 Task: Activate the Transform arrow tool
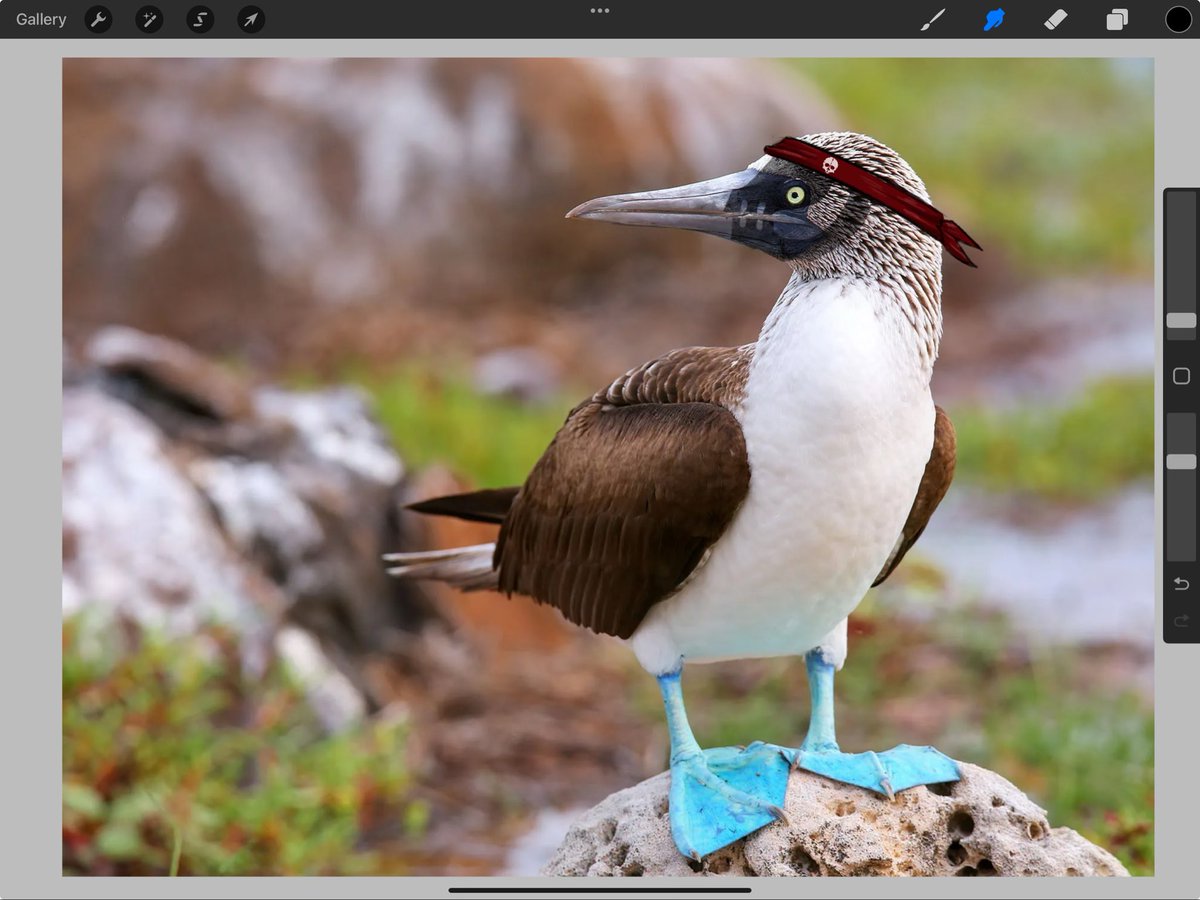(x=251, y=19)
